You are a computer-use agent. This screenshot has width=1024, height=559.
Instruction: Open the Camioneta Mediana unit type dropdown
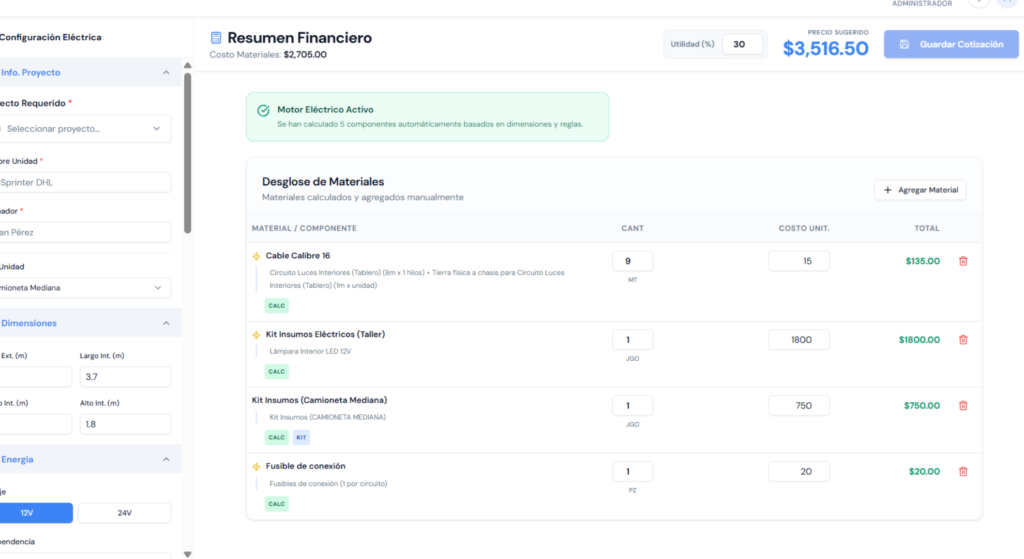(85, 287)
